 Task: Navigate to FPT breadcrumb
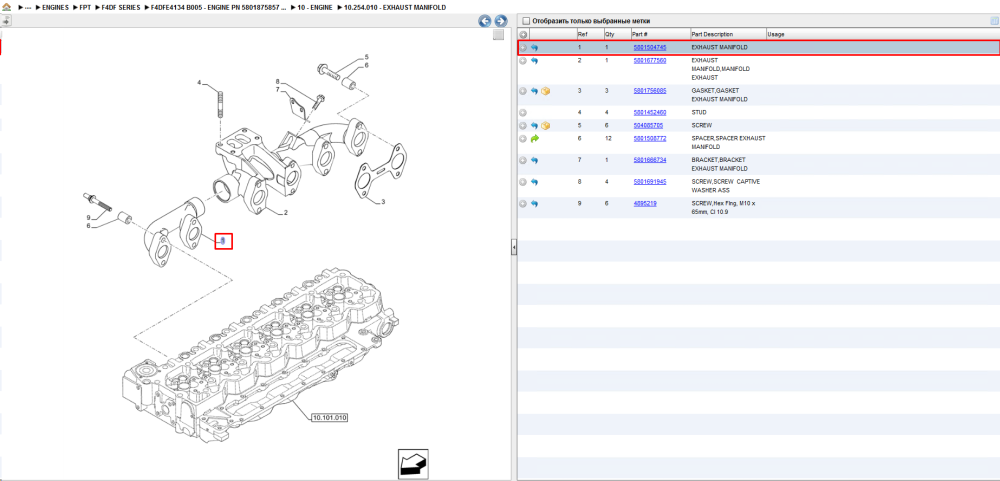click(x=85, y=8)
